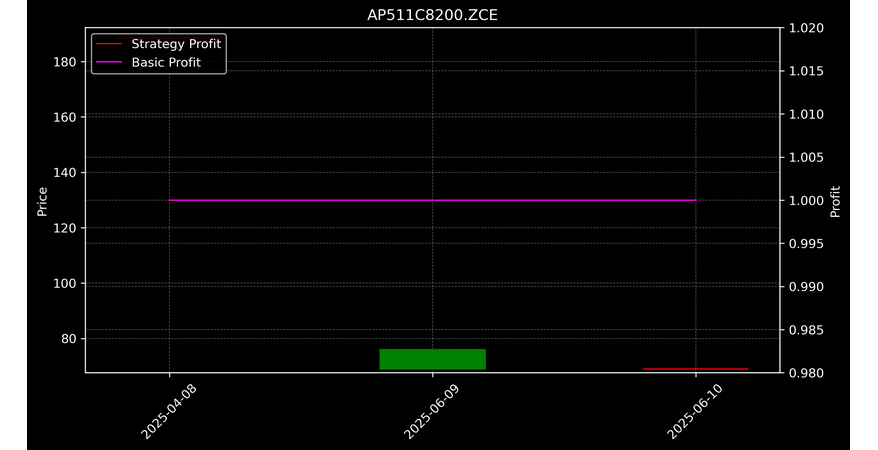This screenshot has height=450, width=878.
Task: Click the chart title AP511C8200.ZCE
Action: [432, 15]
